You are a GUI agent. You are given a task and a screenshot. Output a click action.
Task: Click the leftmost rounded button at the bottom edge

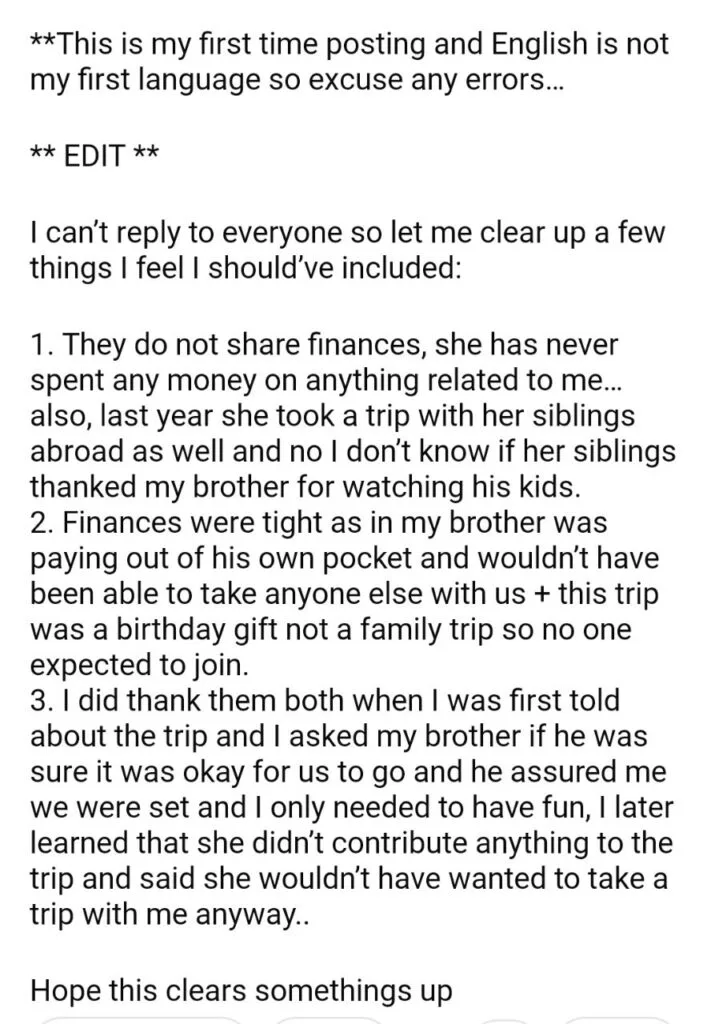click(140, 1020)
